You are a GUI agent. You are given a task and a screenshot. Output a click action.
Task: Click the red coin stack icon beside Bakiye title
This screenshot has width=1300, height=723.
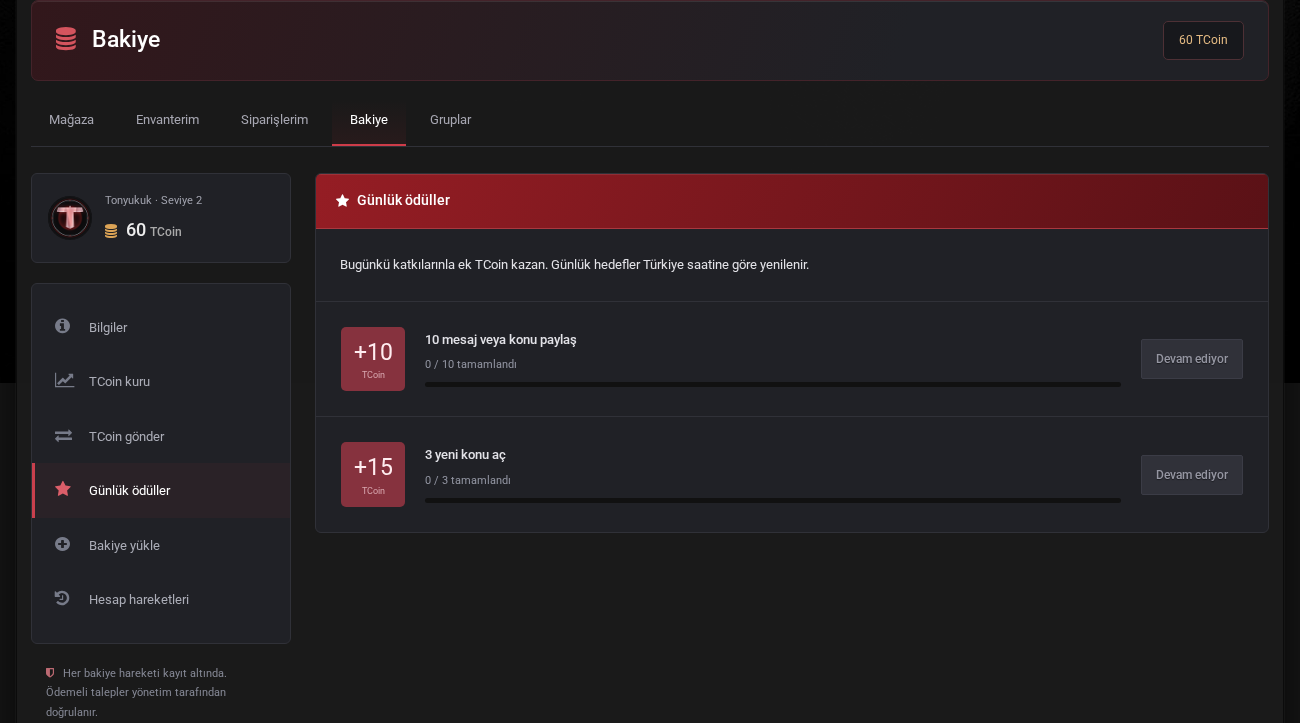point(66,39)
